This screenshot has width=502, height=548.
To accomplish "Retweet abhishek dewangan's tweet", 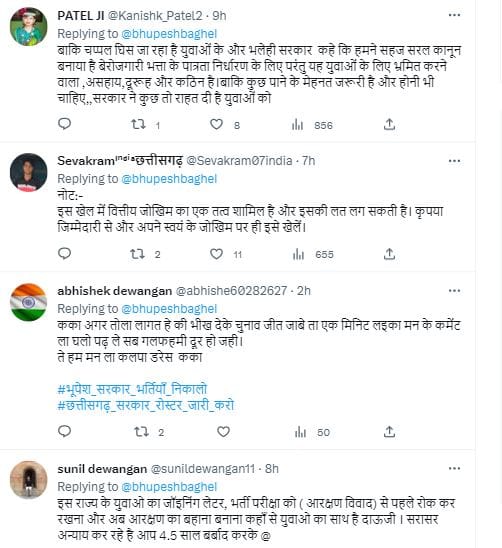I will coord(142,432).
